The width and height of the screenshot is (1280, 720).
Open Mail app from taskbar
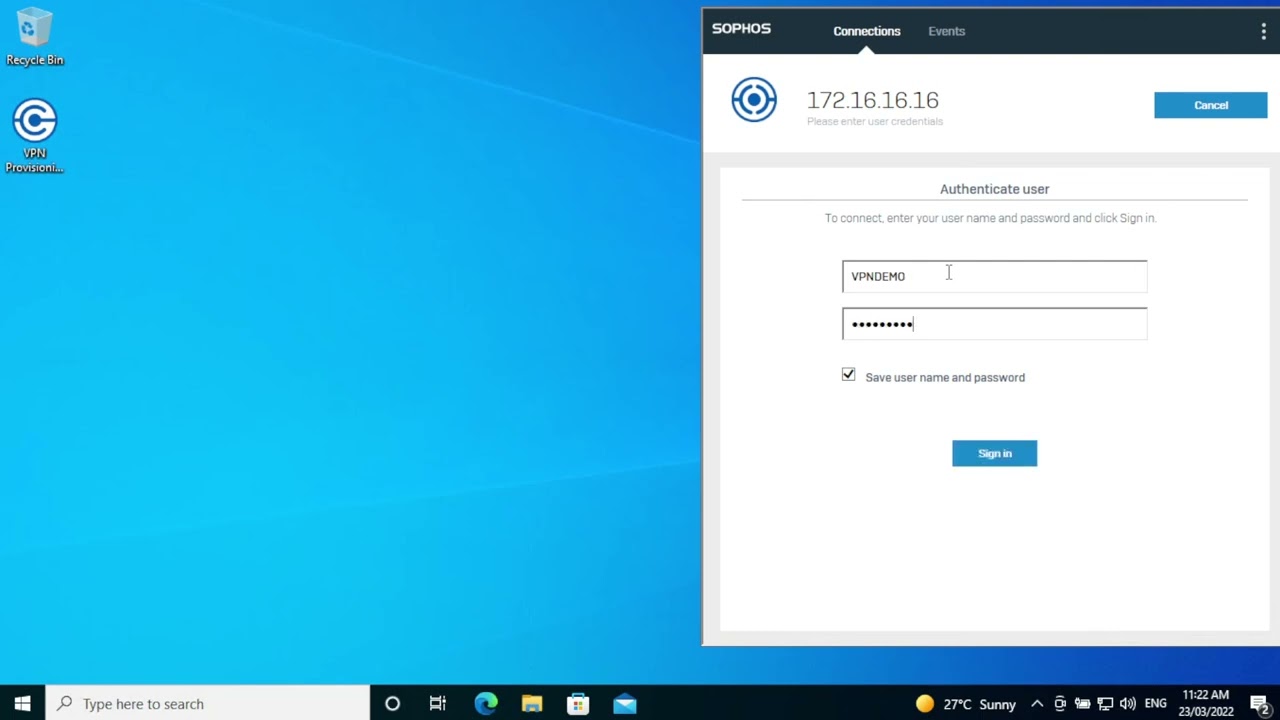click(625, 703)
